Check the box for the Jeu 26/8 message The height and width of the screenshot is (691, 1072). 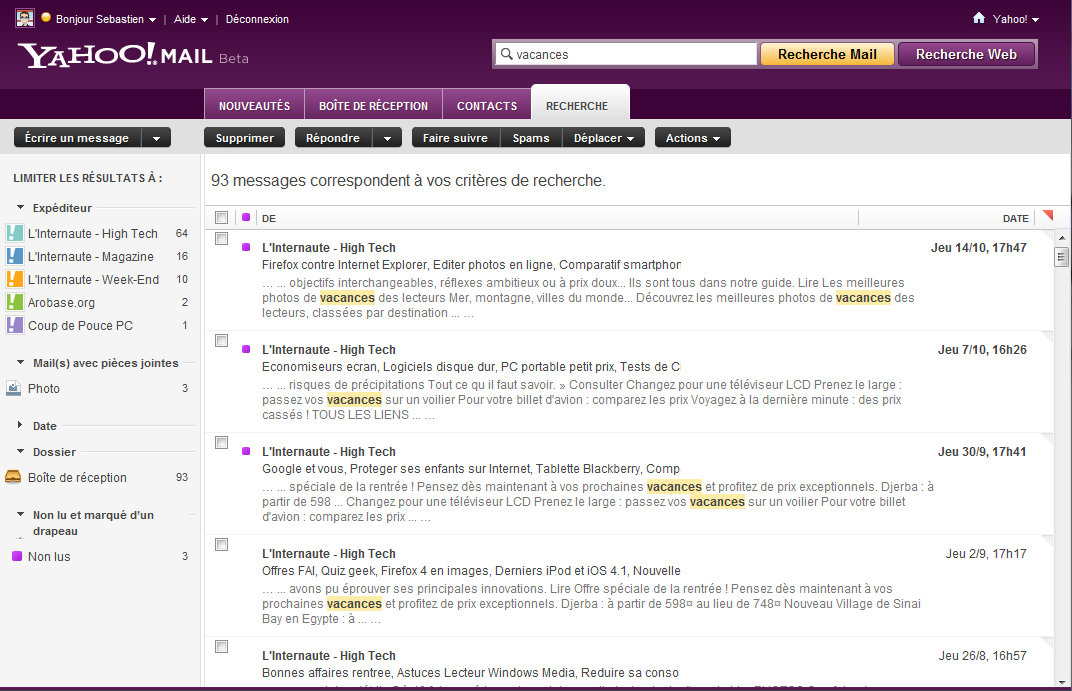[x=222, y=646]
